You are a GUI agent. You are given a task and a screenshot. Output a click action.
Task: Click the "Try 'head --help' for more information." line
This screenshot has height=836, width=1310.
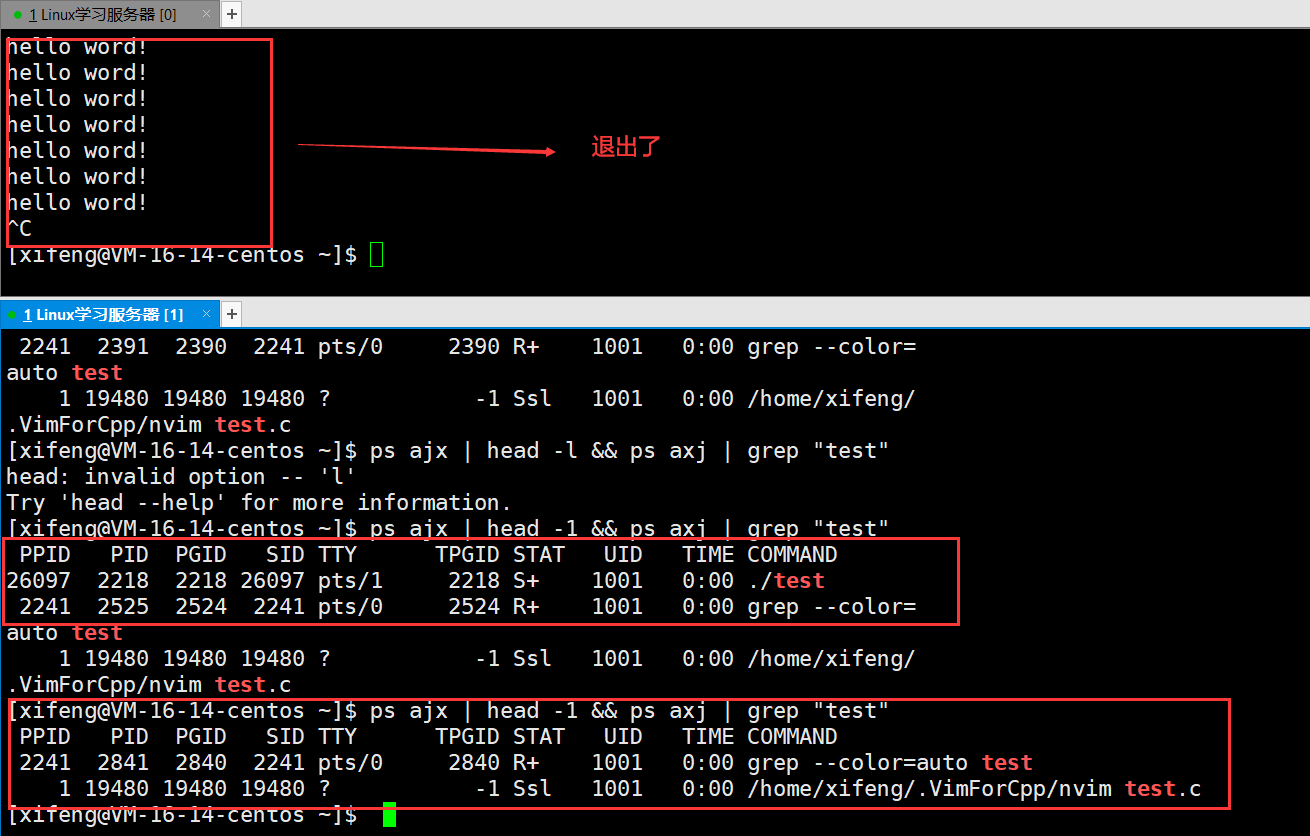(x=259, y=503)
